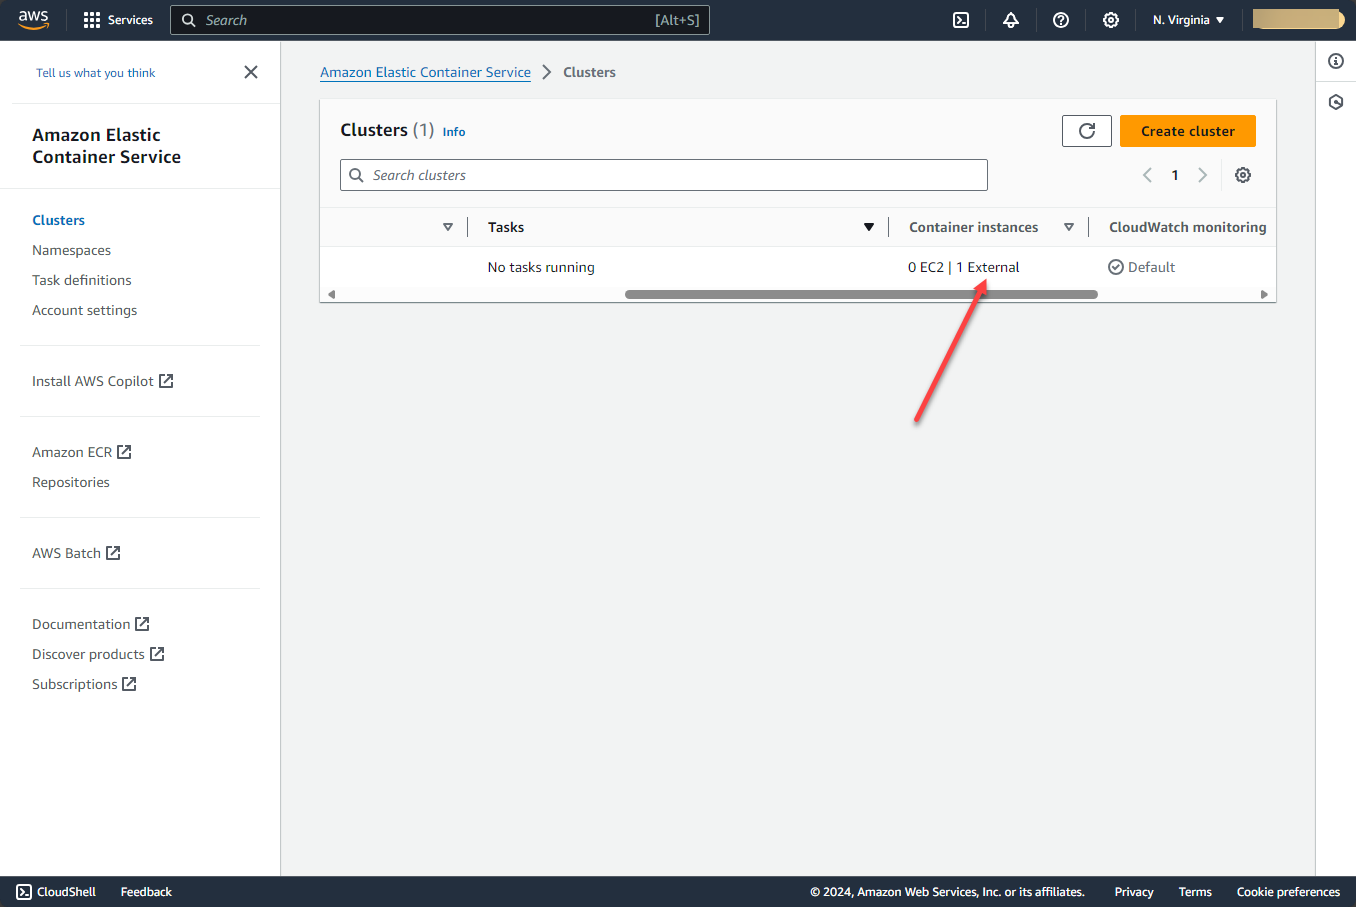Open Namespaces in the sidebar
1356x907 pixels.
click(71, 250)
